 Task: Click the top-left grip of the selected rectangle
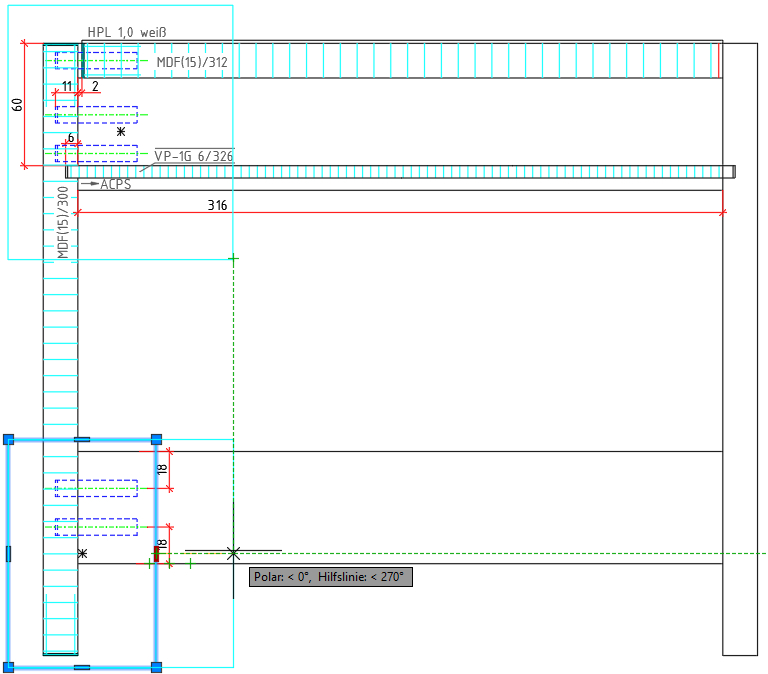[x=8, y=439]
